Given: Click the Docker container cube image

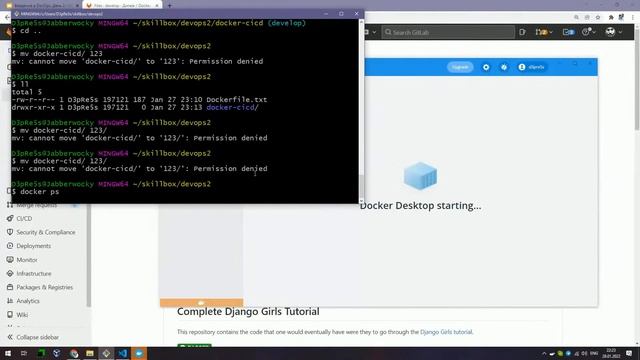Looking at the screenshot, I should (420, 176).
